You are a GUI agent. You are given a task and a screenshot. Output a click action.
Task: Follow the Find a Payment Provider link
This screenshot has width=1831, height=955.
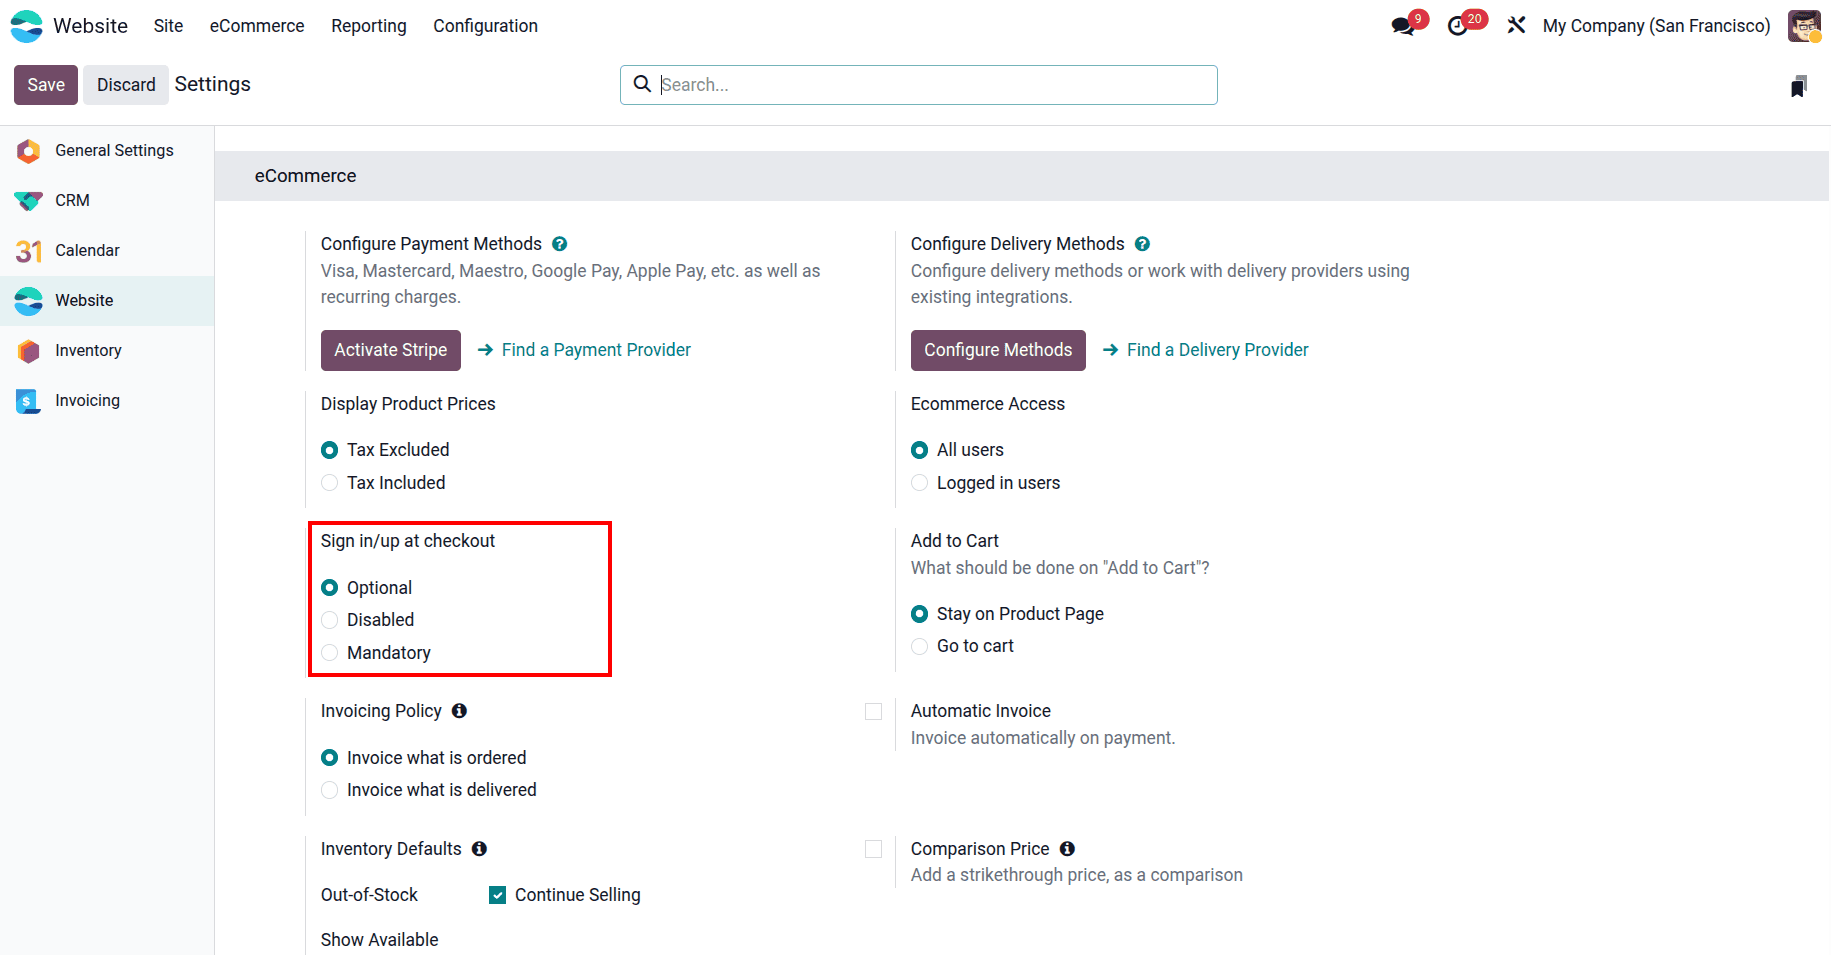coord(596,350)
